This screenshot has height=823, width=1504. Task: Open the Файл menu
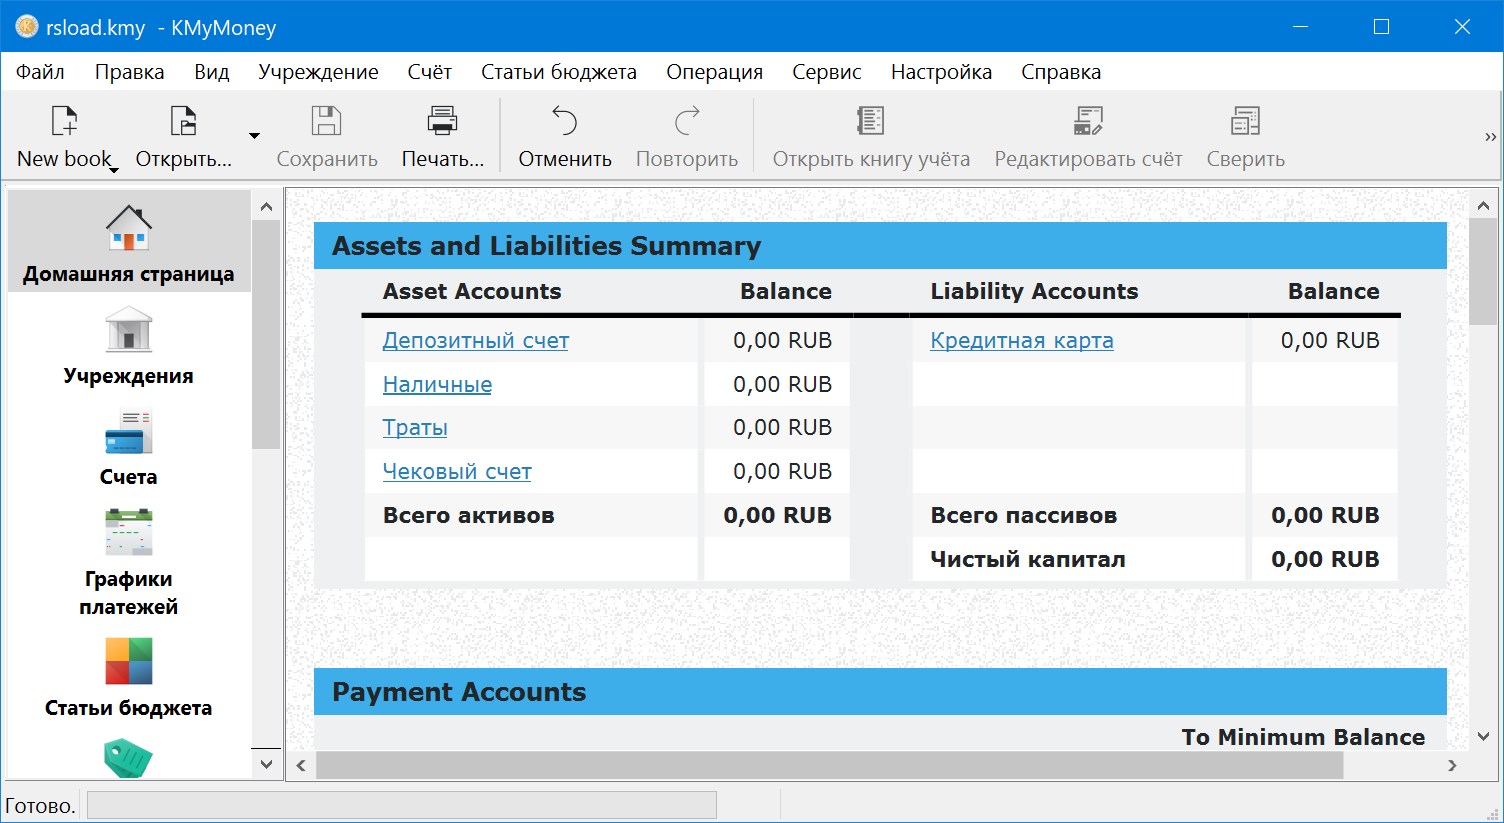point(40,72)
